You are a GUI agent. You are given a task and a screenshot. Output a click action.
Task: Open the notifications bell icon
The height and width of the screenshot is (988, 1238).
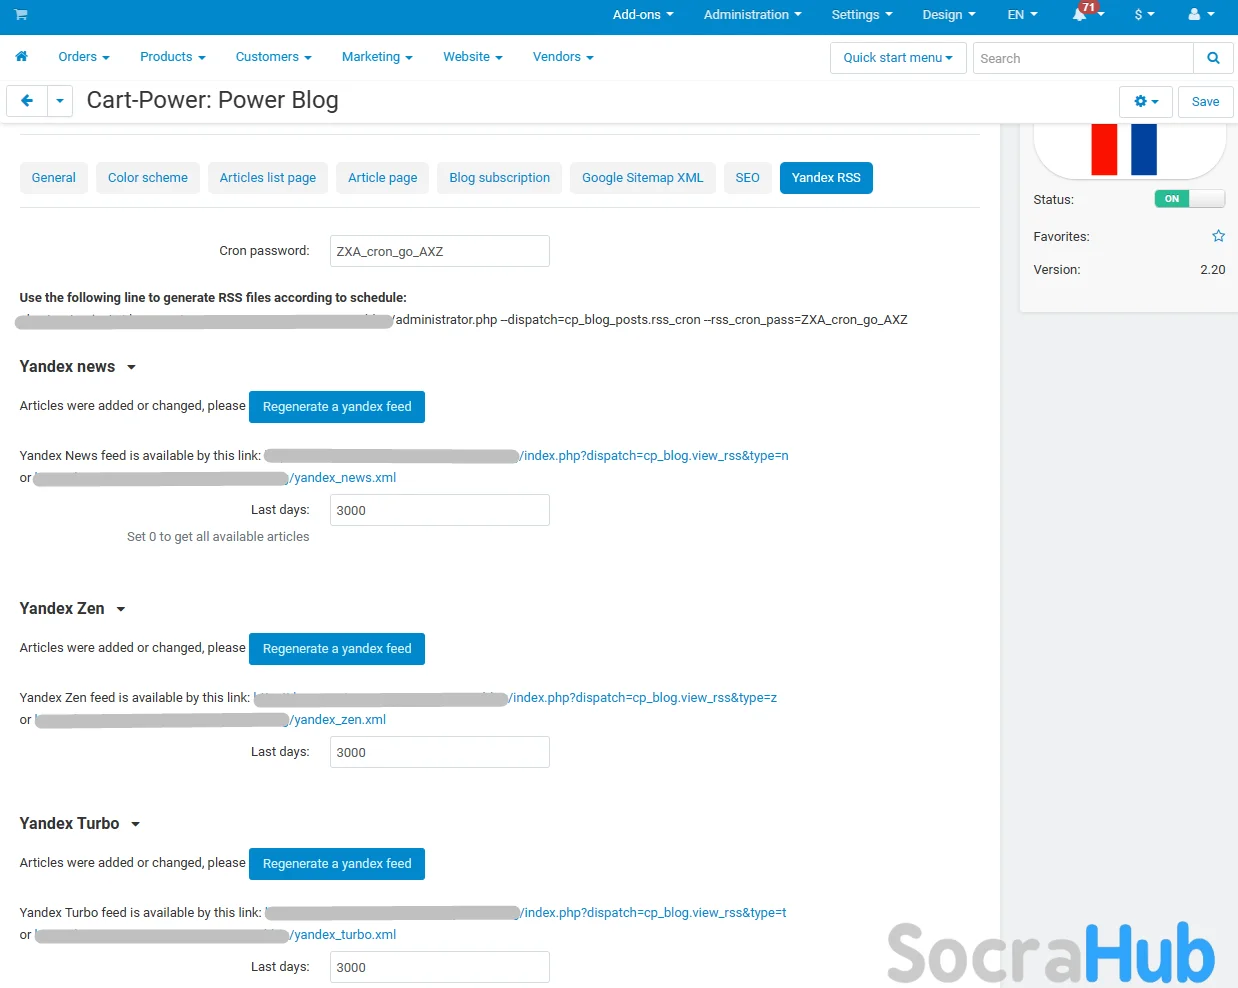click(x=1080, y=15)
